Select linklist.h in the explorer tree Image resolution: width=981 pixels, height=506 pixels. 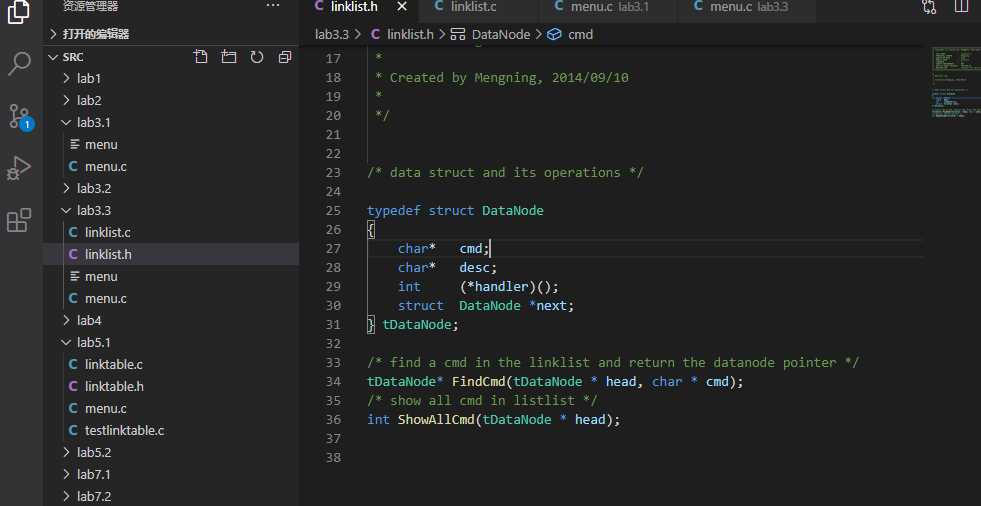171,255
